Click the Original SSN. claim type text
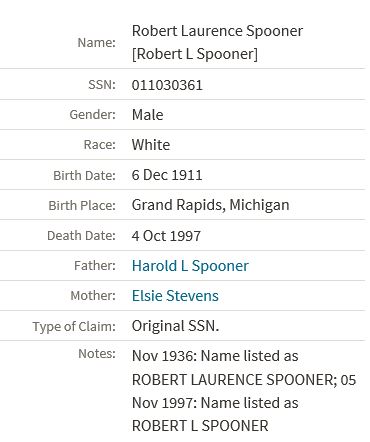 [x=175, y=326]
